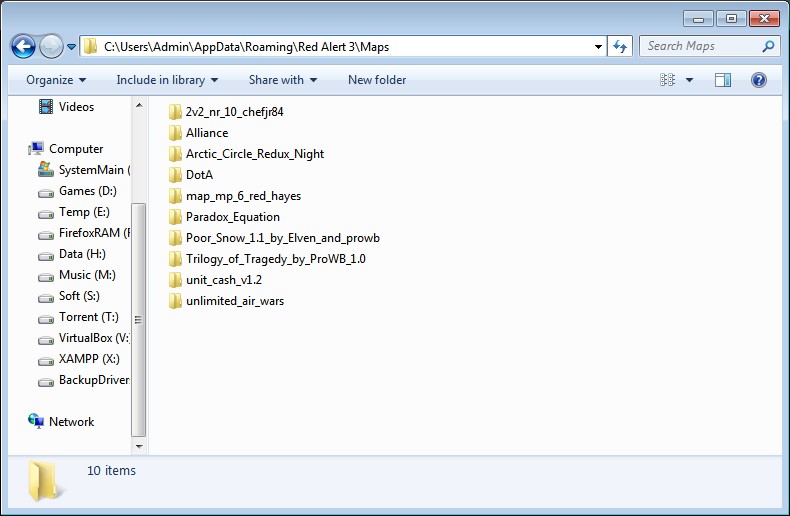Change view using the views icon
Screen dimensions: 790x516
[667, 80]
